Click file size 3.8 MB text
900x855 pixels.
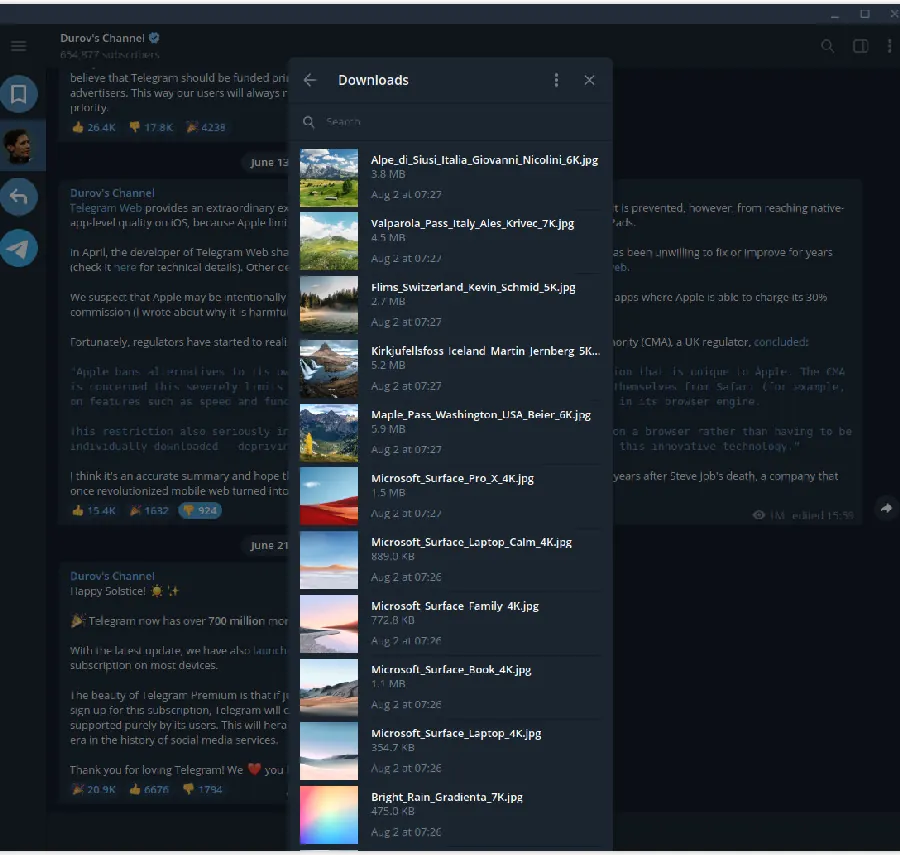pos(388,174)
